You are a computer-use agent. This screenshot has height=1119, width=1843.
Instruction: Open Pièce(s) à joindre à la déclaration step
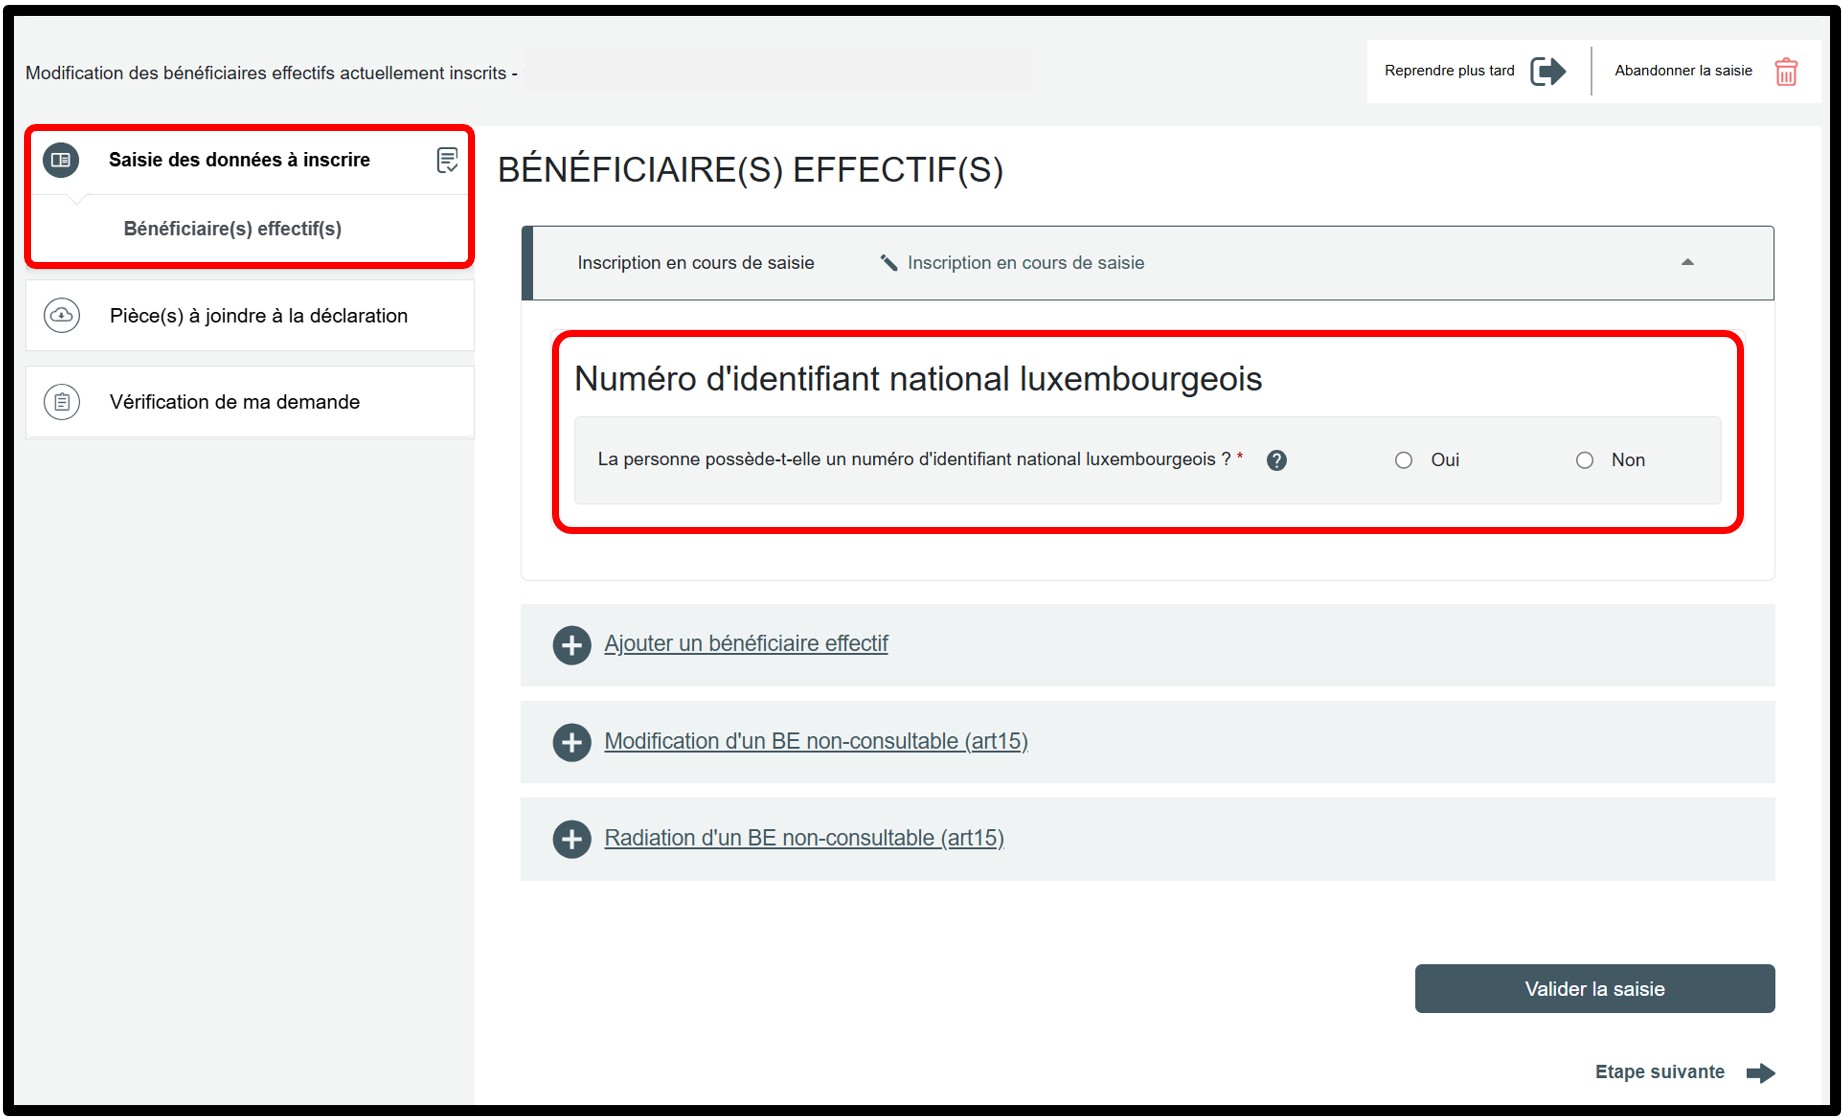click(258, 316)
